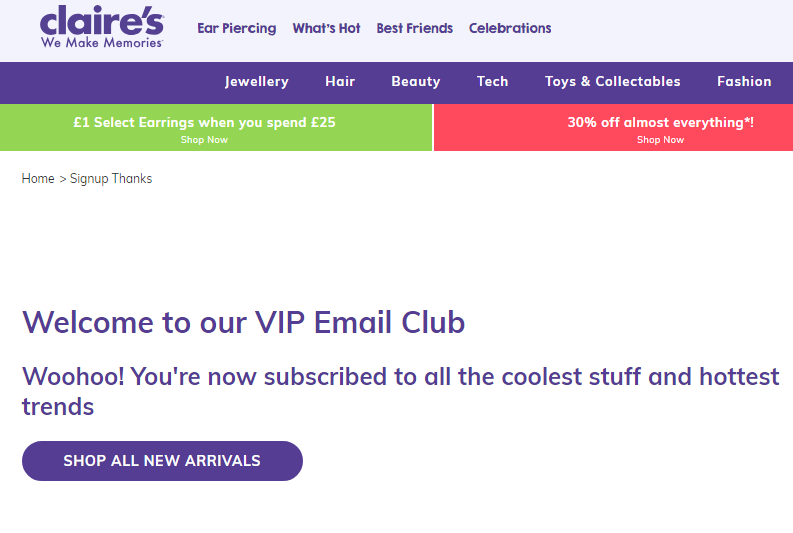
Task: Click Shop Now under £1 earrings offer
Action: point(204,140)
